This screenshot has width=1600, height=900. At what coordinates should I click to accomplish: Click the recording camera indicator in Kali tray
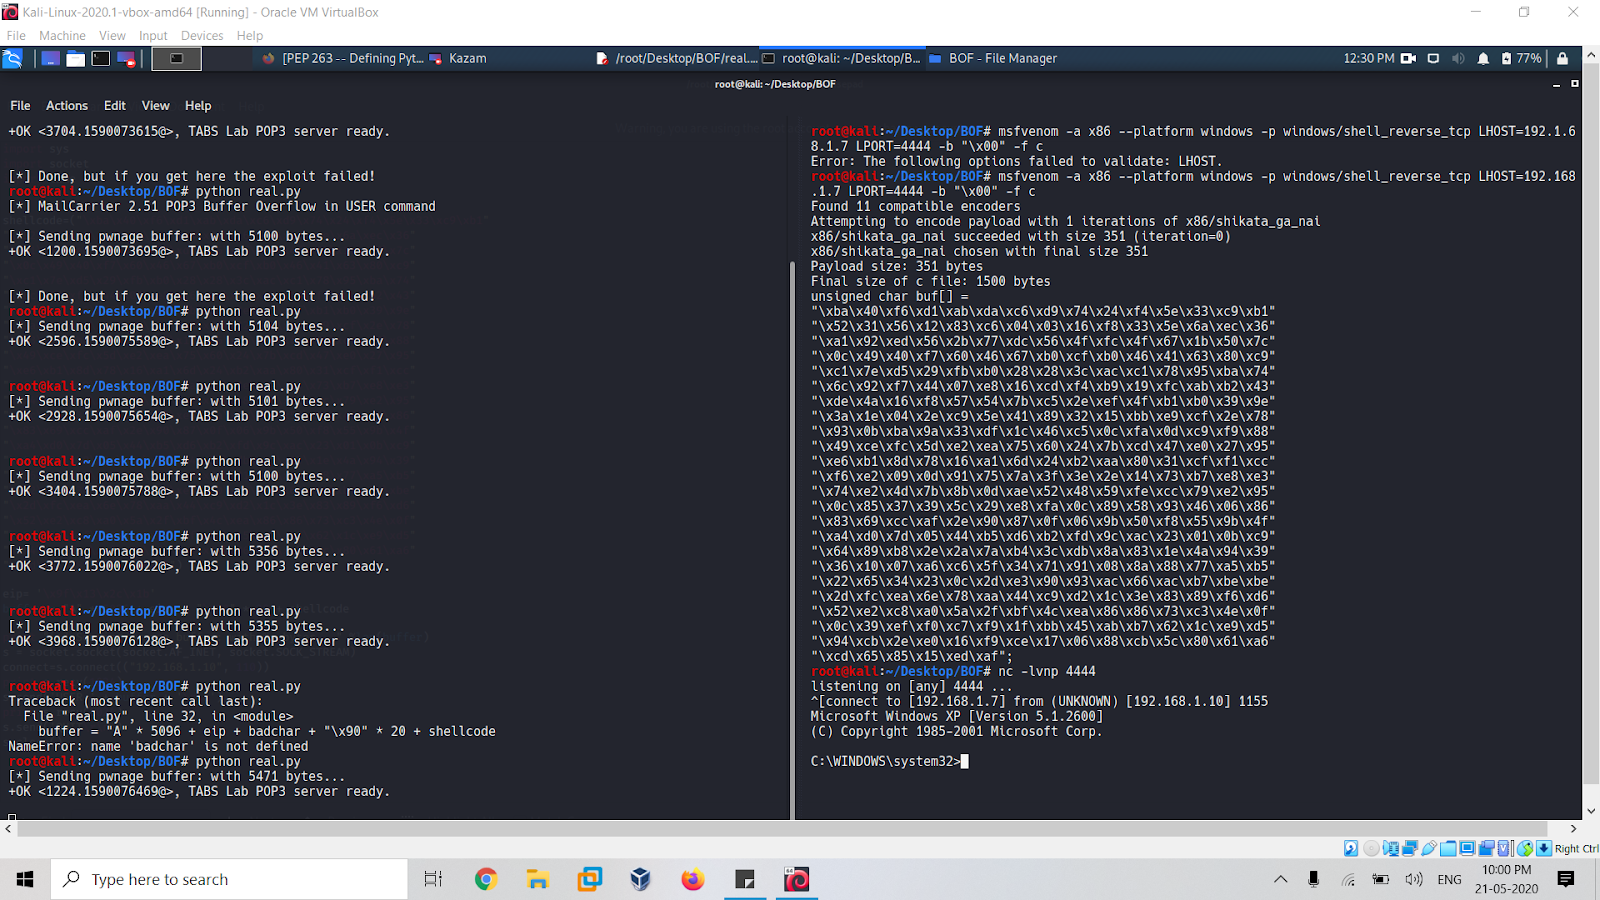(1408, 59)
